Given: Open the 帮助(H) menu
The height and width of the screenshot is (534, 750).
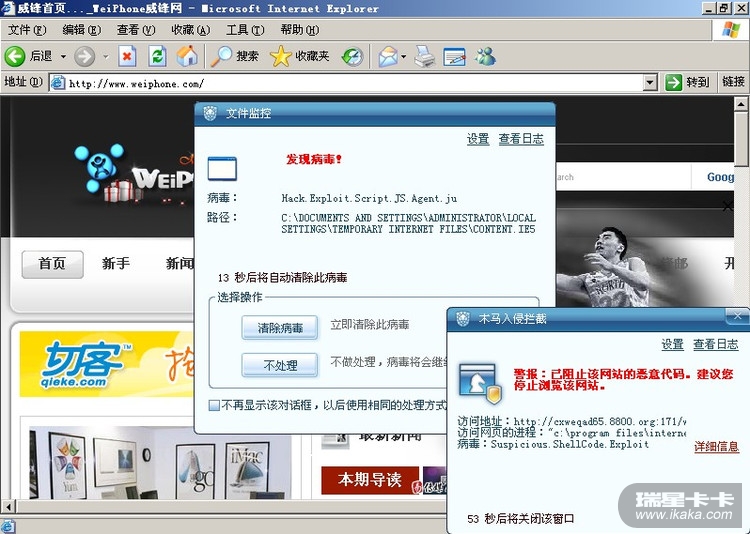Looking at the screenshot, I should click(x=299, y=30).
